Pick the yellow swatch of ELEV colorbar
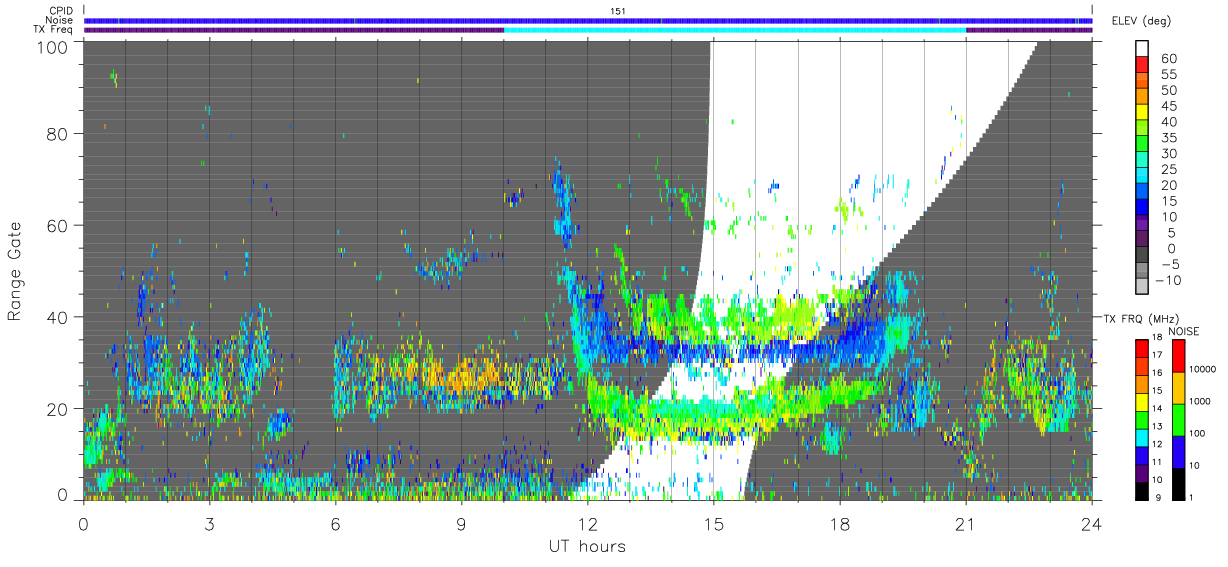1228x567 pixels. (1144, 114)
